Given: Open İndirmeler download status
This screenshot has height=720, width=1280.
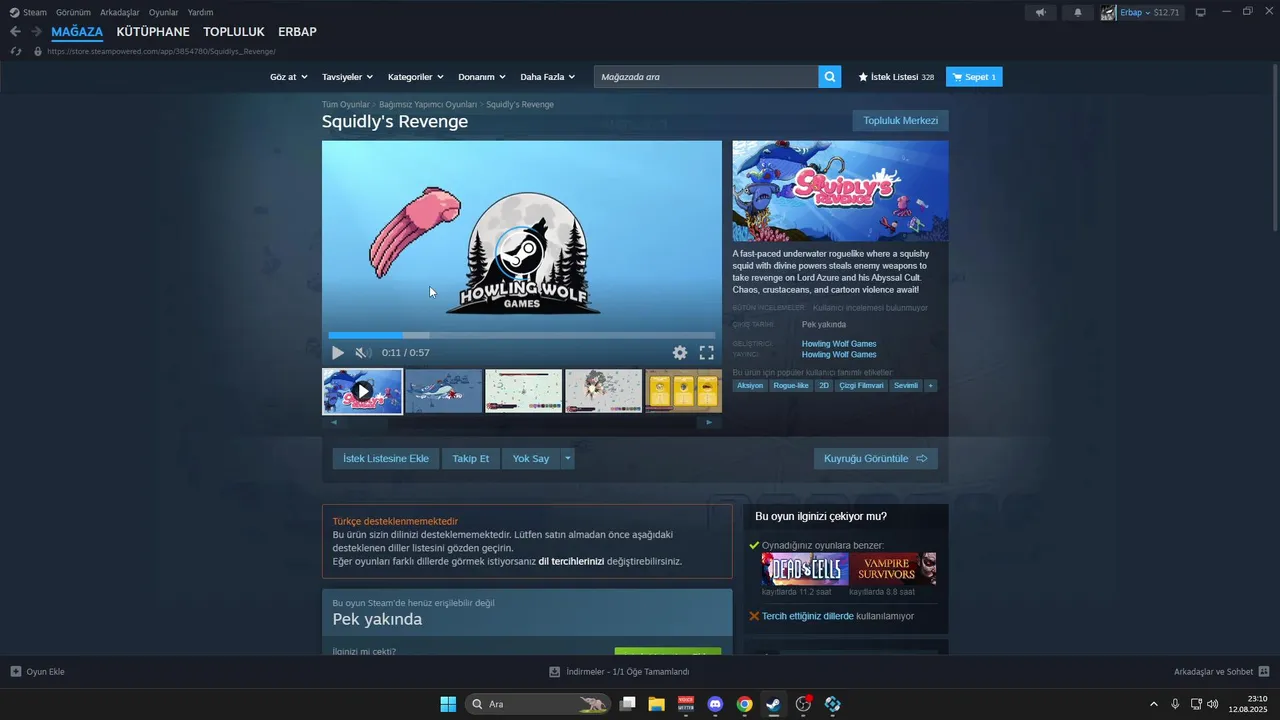Looking at the screenshot, I should [x=620, y=672].
